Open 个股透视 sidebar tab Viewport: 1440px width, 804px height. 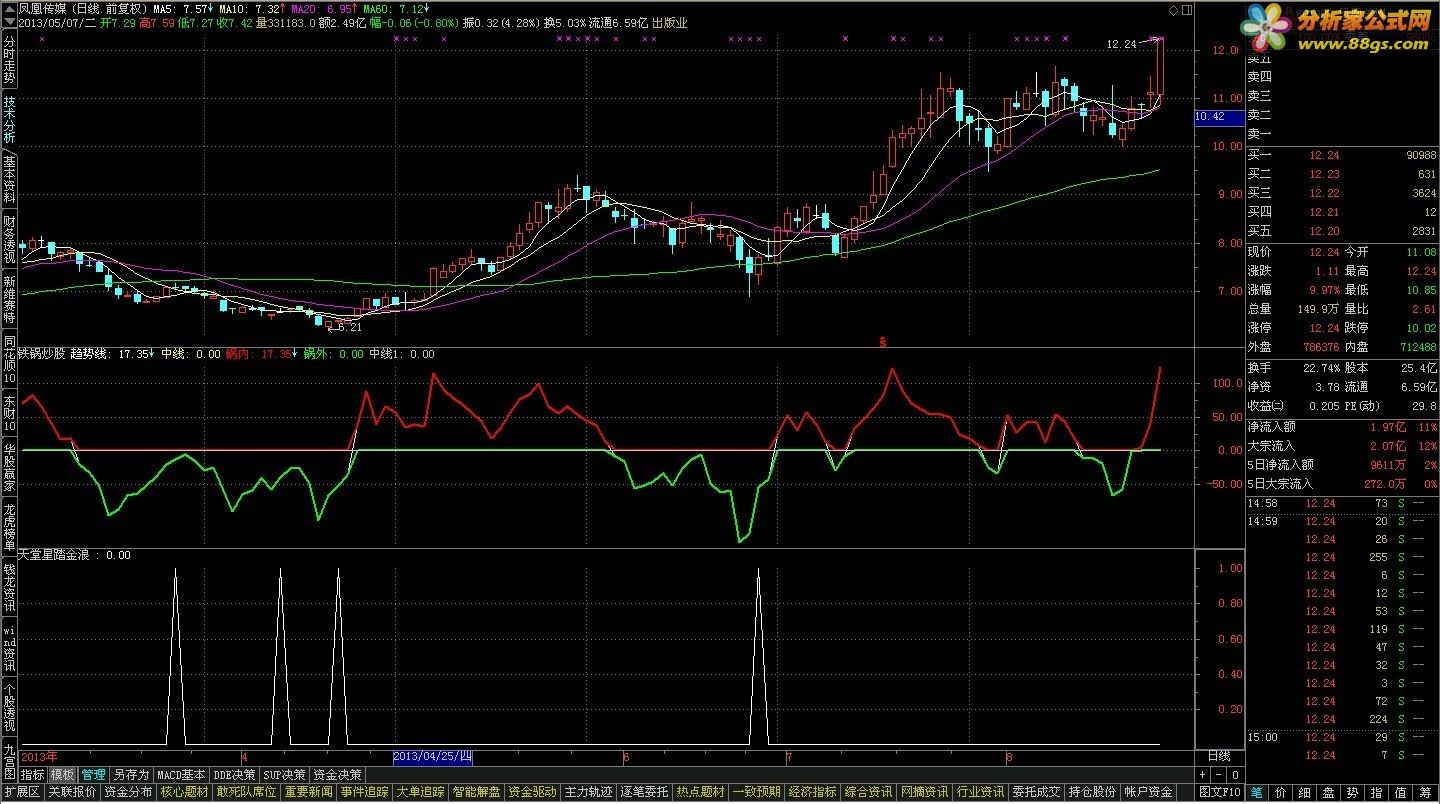9,707
